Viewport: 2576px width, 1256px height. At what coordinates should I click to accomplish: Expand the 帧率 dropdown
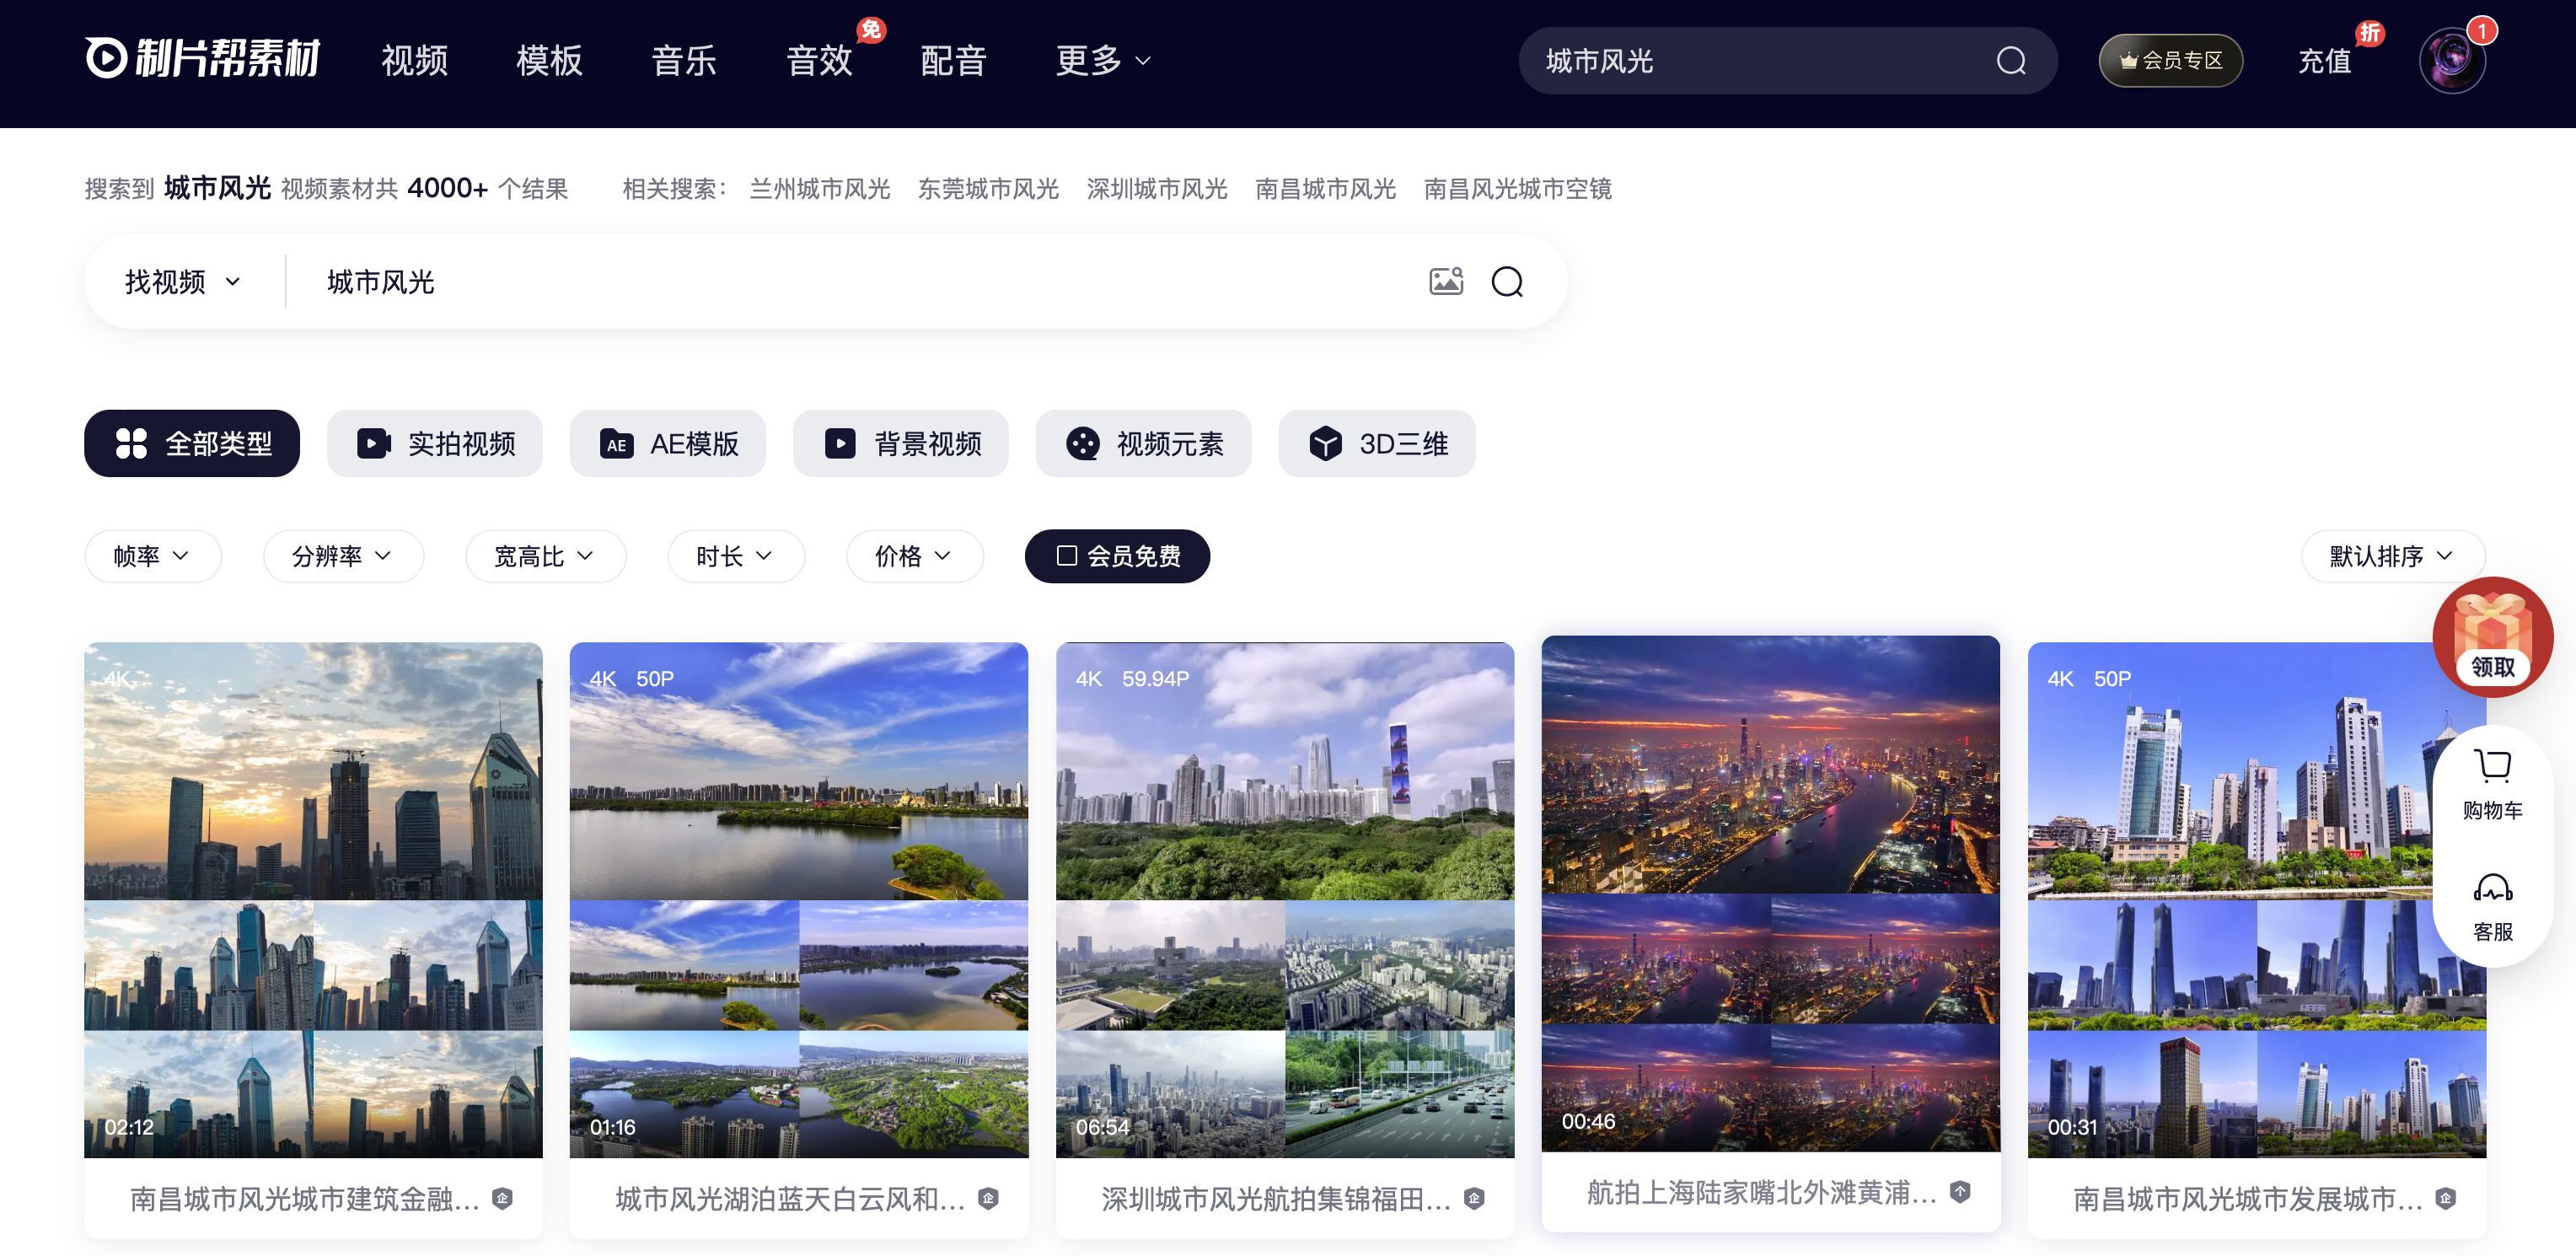(152, 556)
